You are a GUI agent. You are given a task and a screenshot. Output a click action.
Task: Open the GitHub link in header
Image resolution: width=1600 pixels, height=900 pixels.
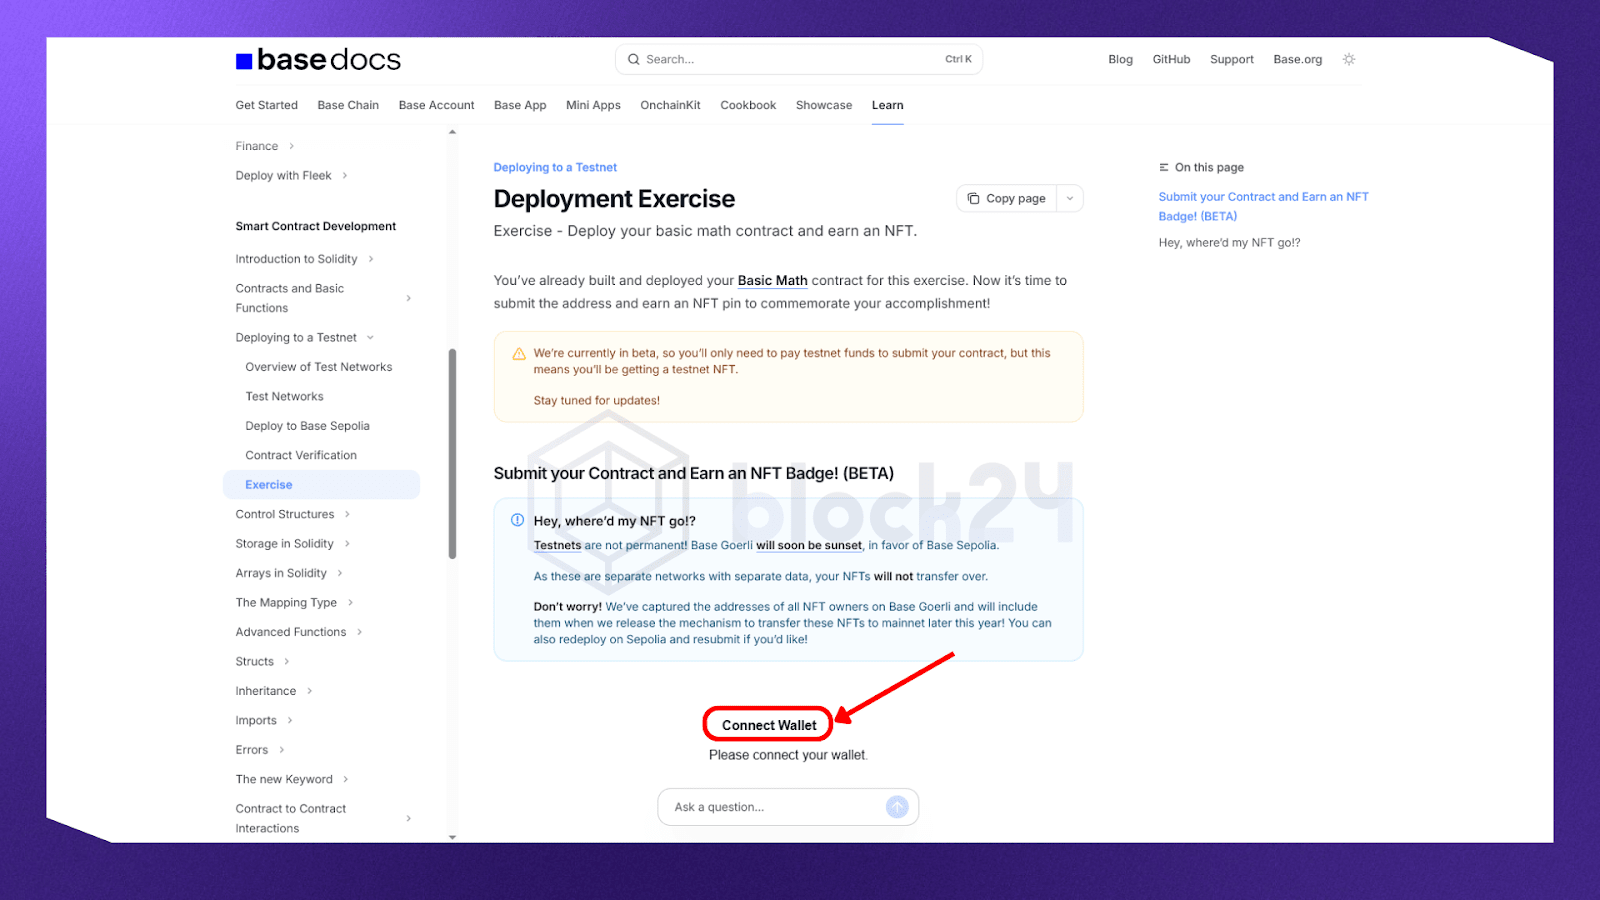coord(1171,60)
